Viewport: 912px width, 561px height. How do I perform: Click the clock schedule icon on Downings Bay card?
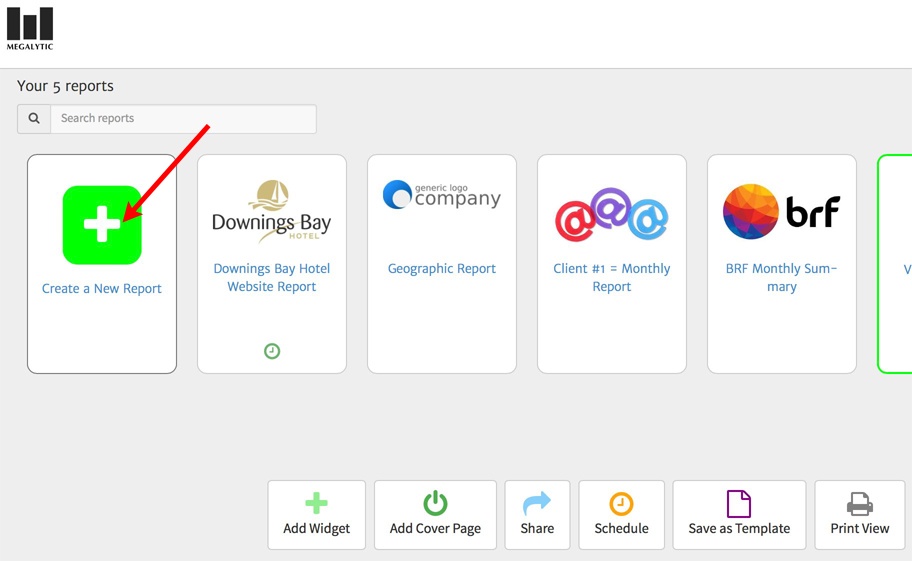(272, 351)
